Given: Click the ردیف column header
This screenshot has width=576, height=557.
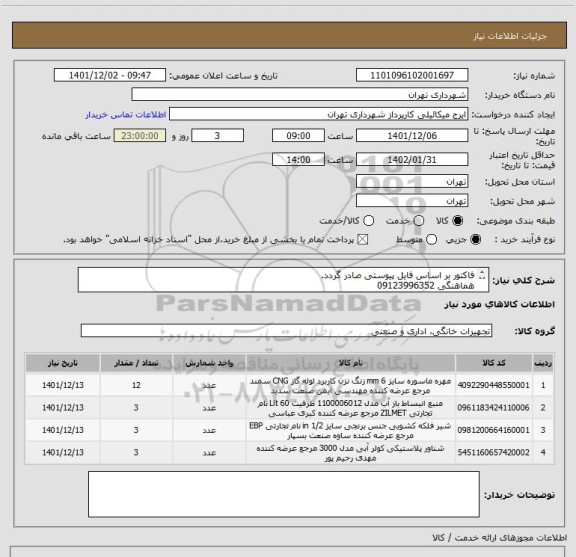Looking at the screenshot, I should [543, 363].
